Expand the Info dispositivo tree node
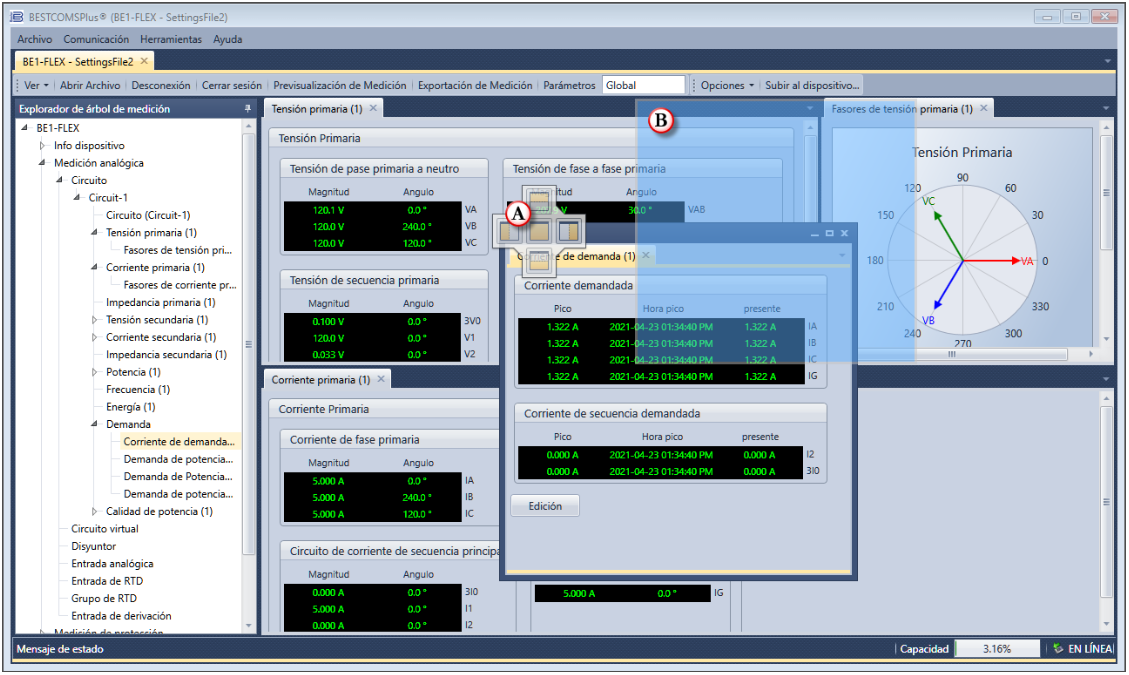1129x675 pixels. (x=43, y=146)
